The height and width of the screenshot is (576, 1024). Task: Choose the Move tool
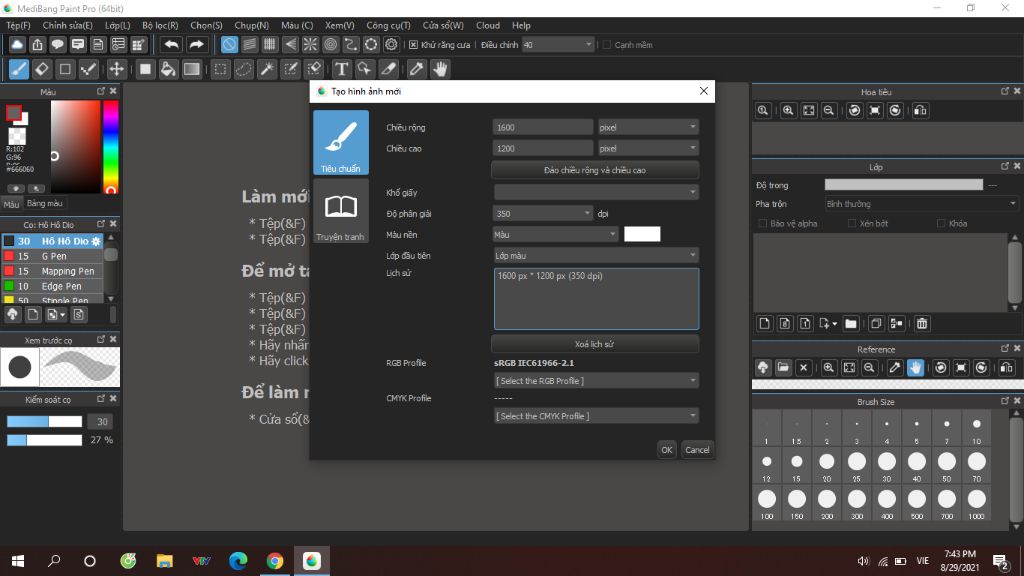click(116, 69)
